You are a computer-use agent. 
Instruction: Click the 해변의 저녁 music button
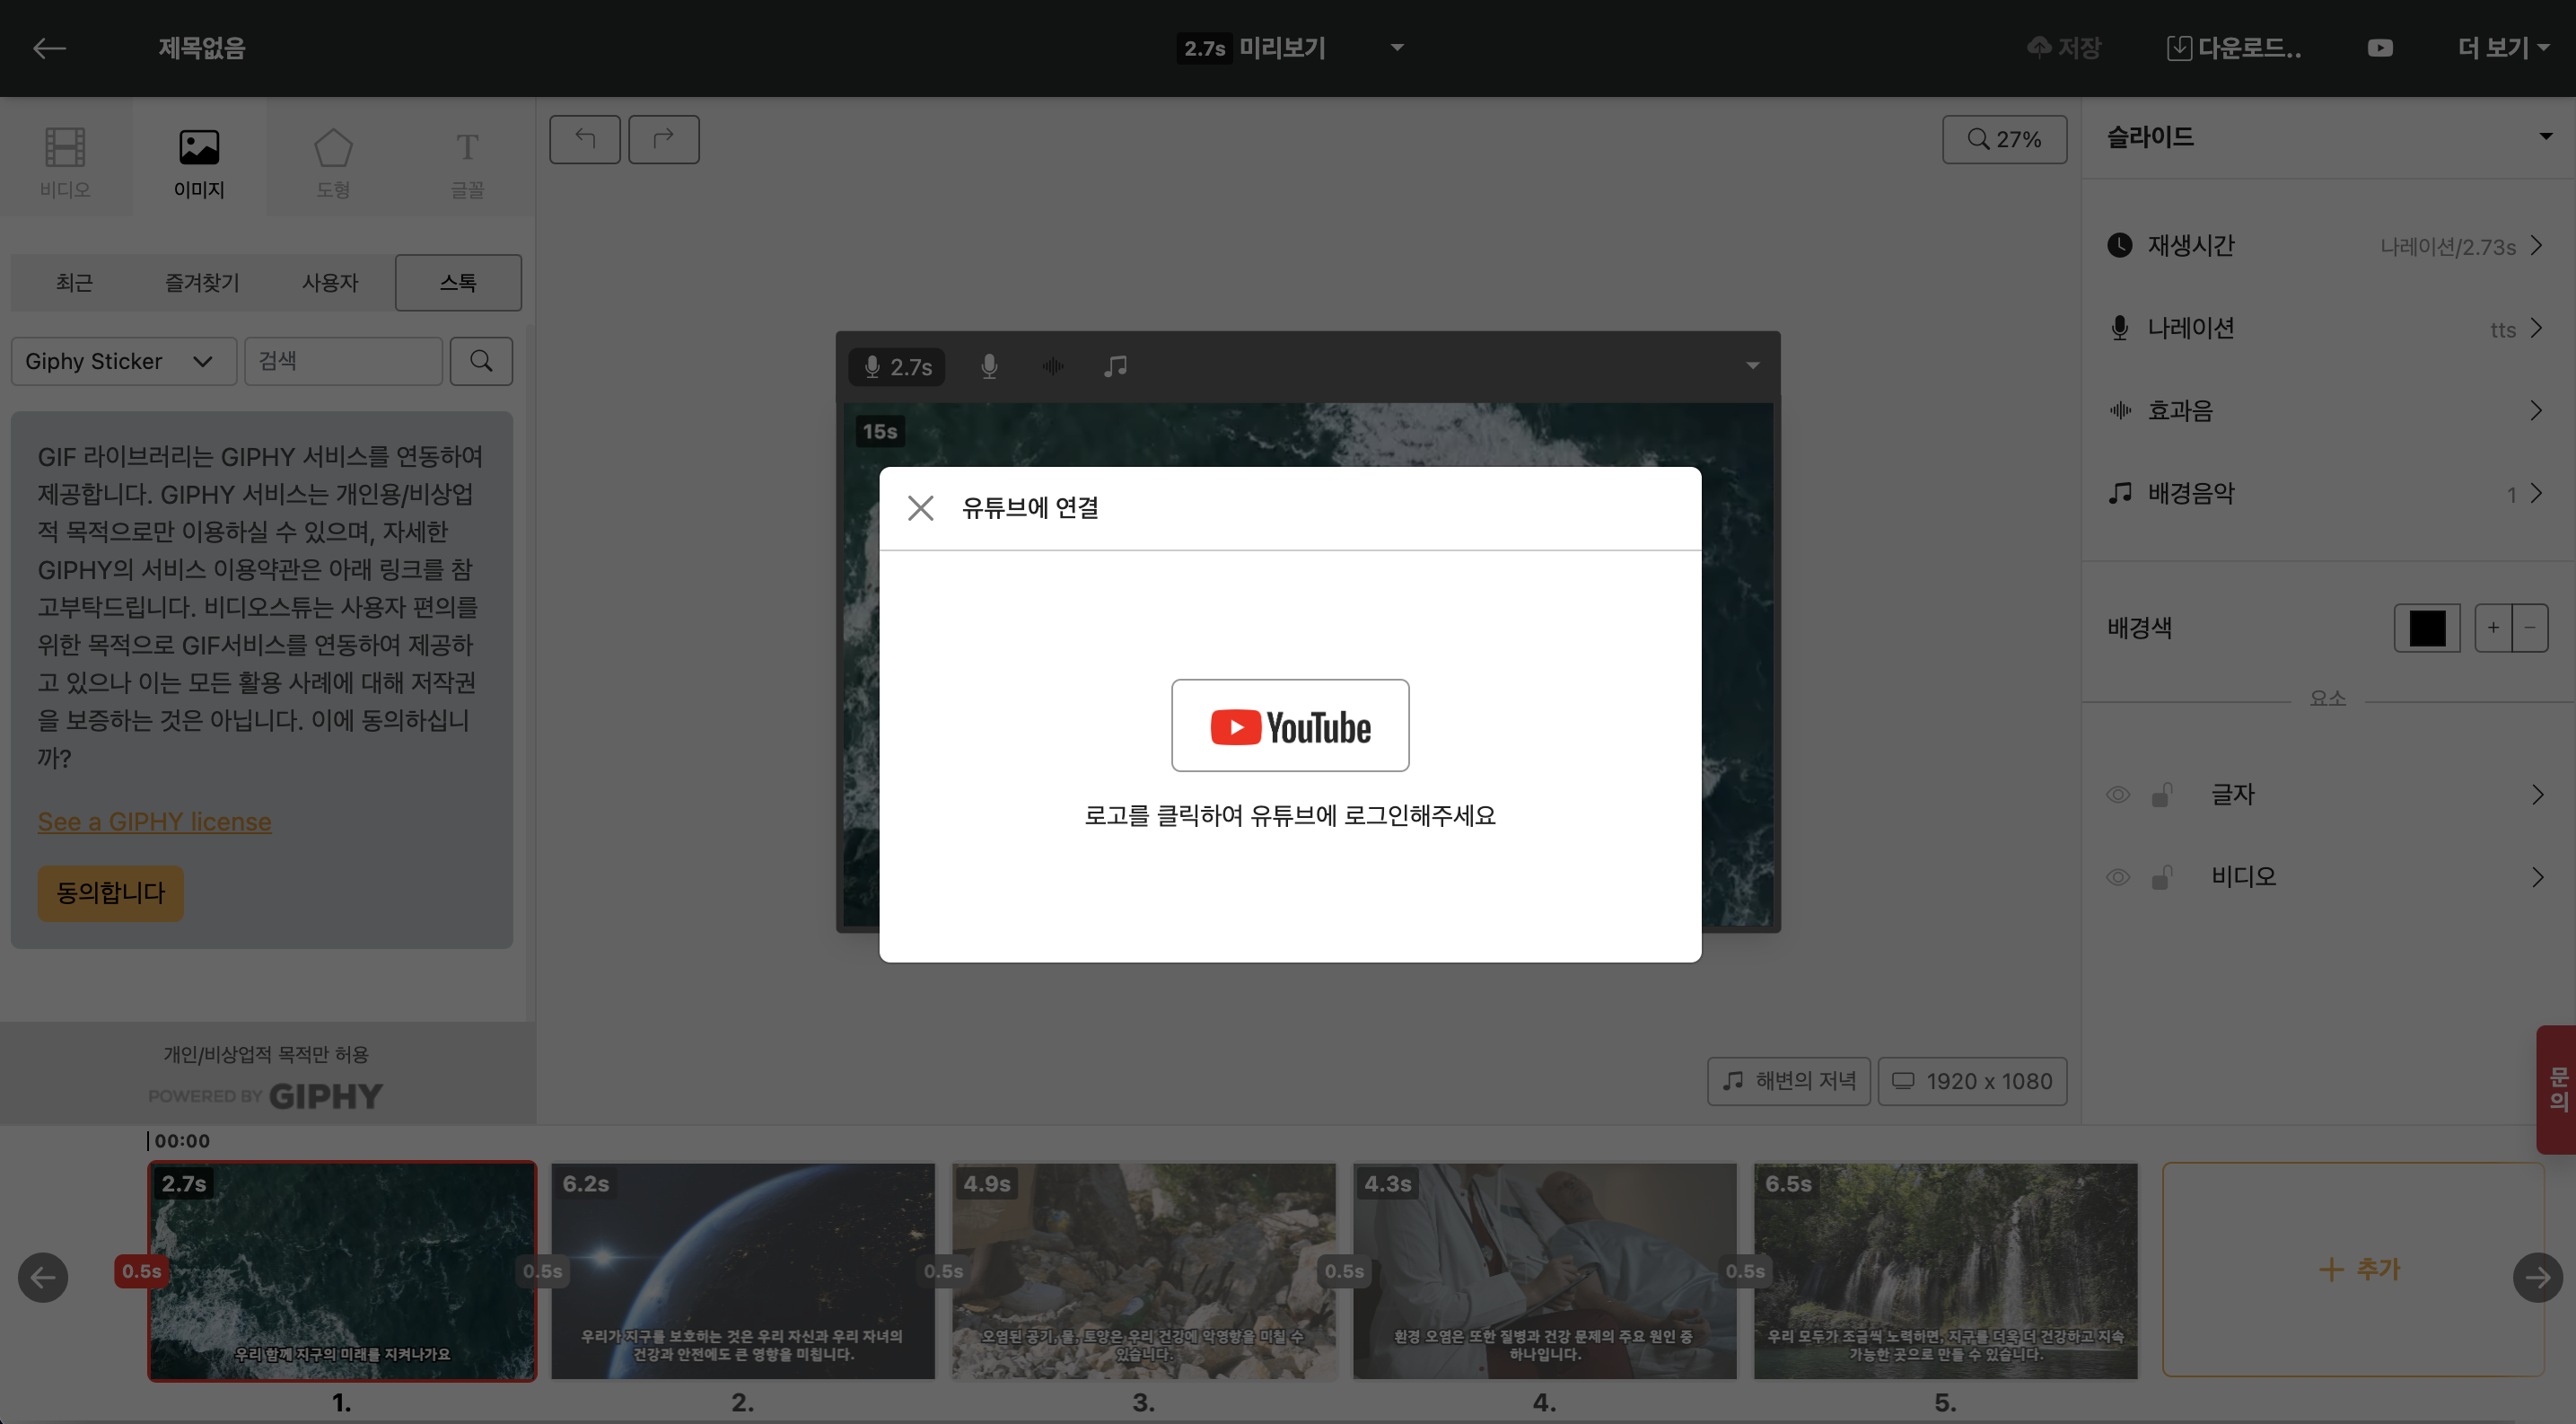tap(1789, 1081)
